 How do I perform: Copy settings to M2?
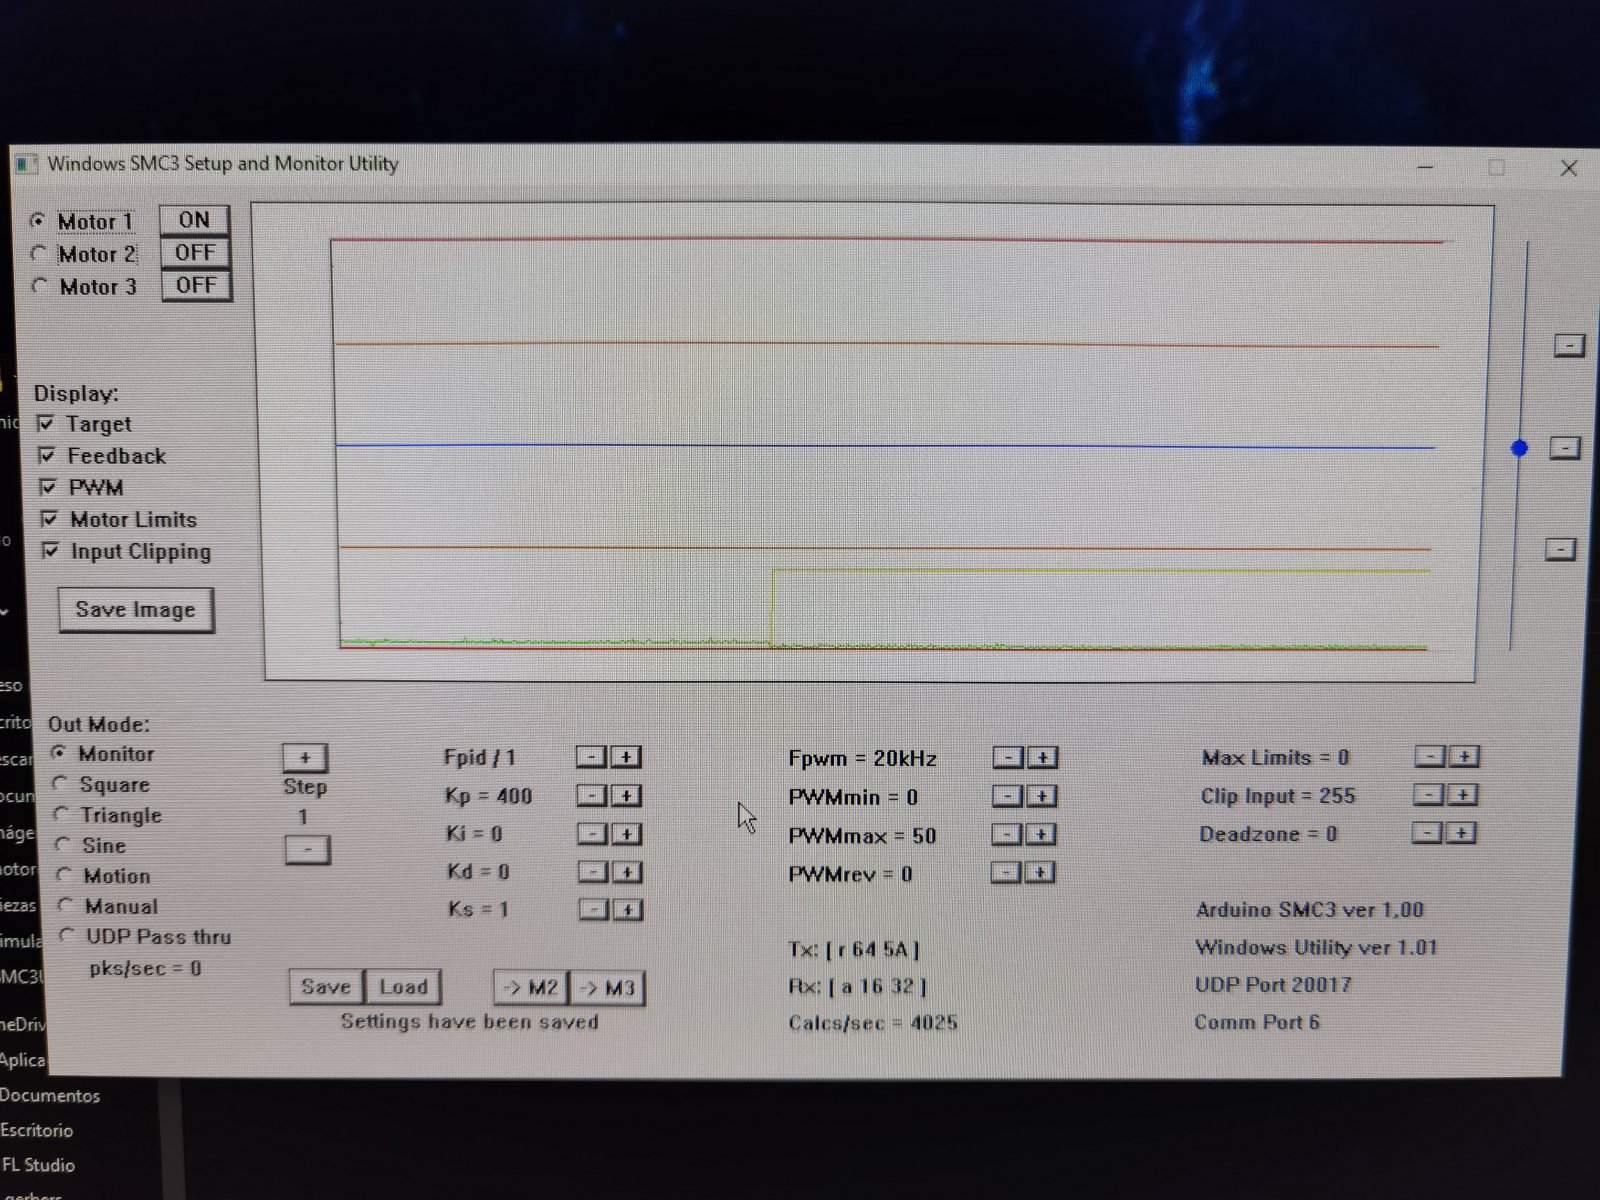(x=531, y=988)
